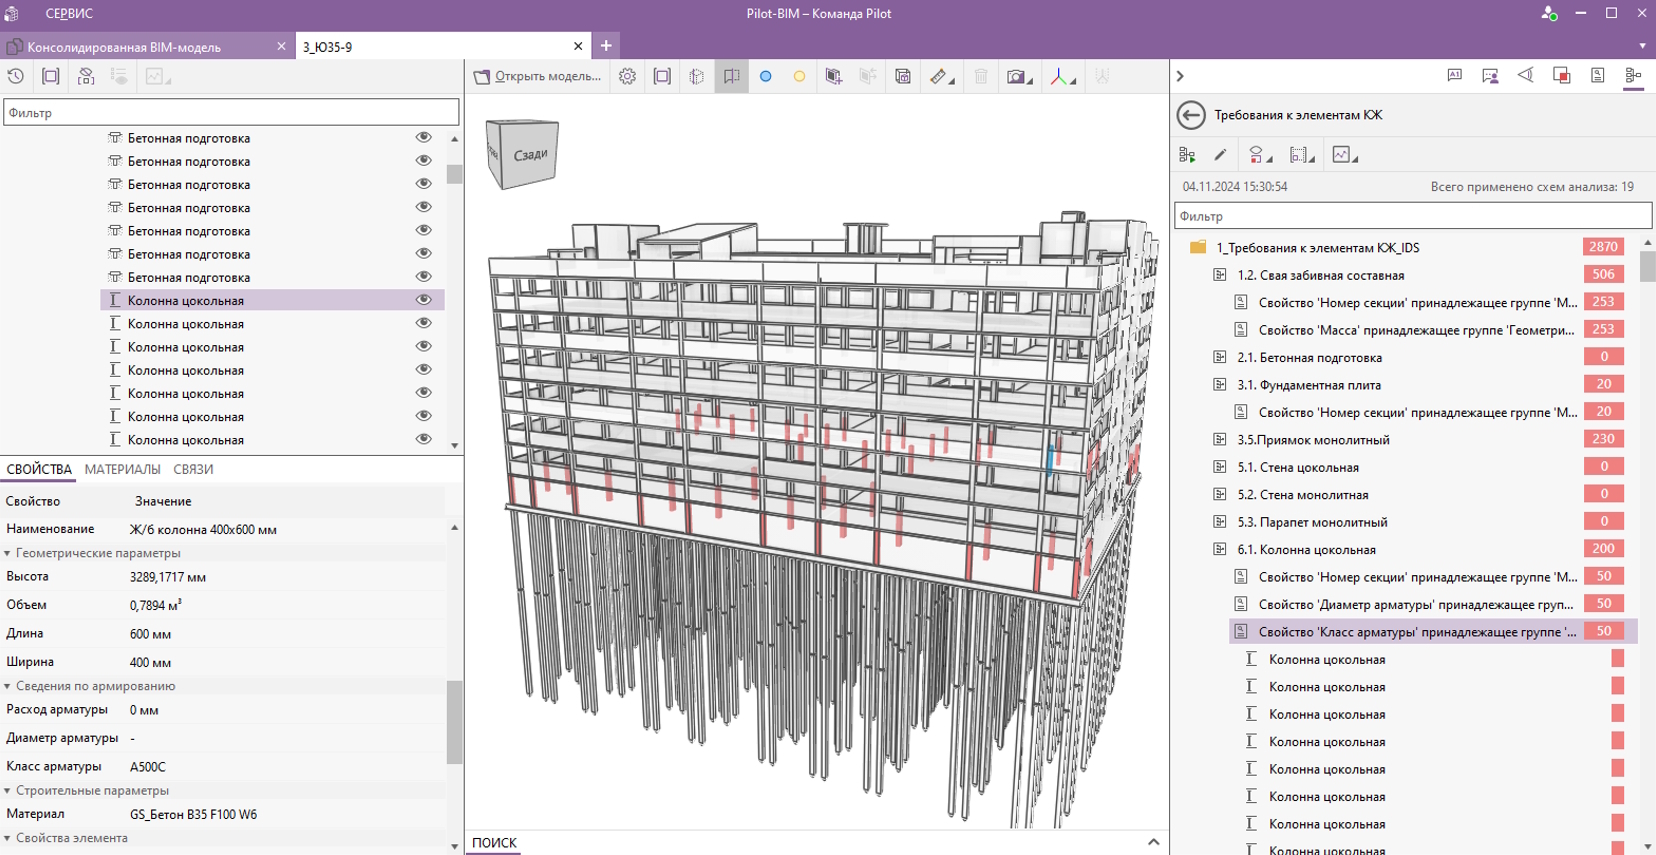This screenshot has height=855, width=1656.
Task: Toggle visibility of the first Бетонная подготовка
Action: click(423, 138)
